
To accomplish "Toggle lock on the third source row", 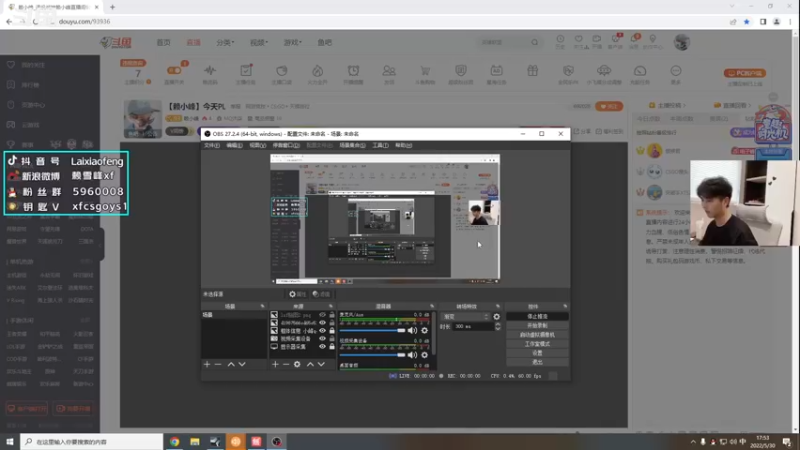I will coord(332,331).
